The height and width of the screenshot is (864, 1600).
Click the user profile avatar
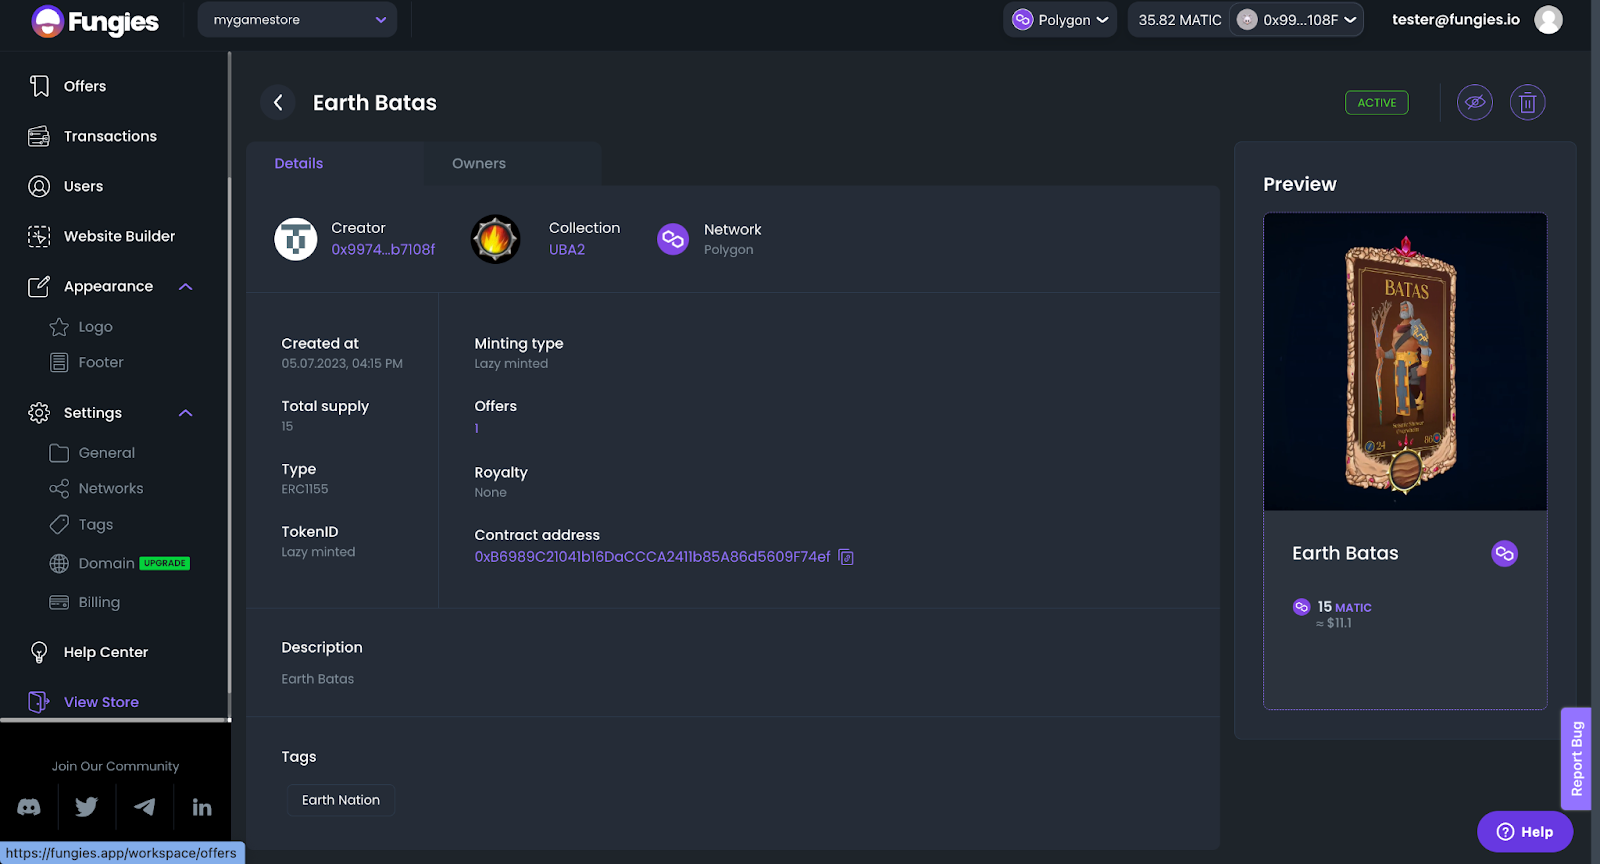[1548, 20]
